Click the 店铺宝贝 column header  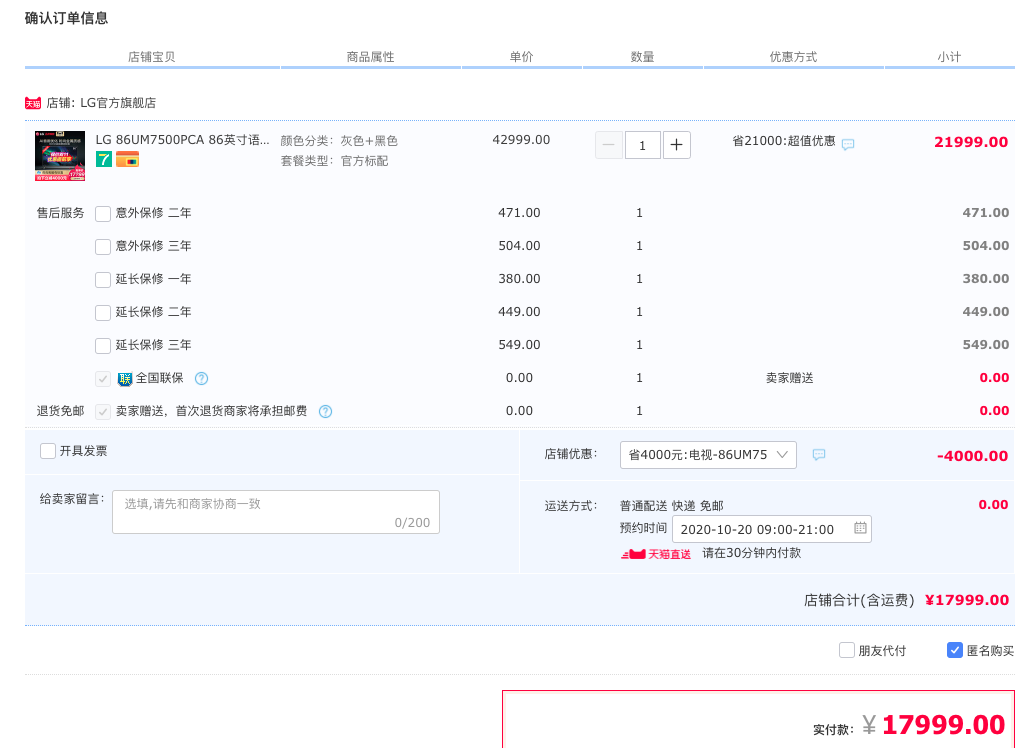[152, 57]
